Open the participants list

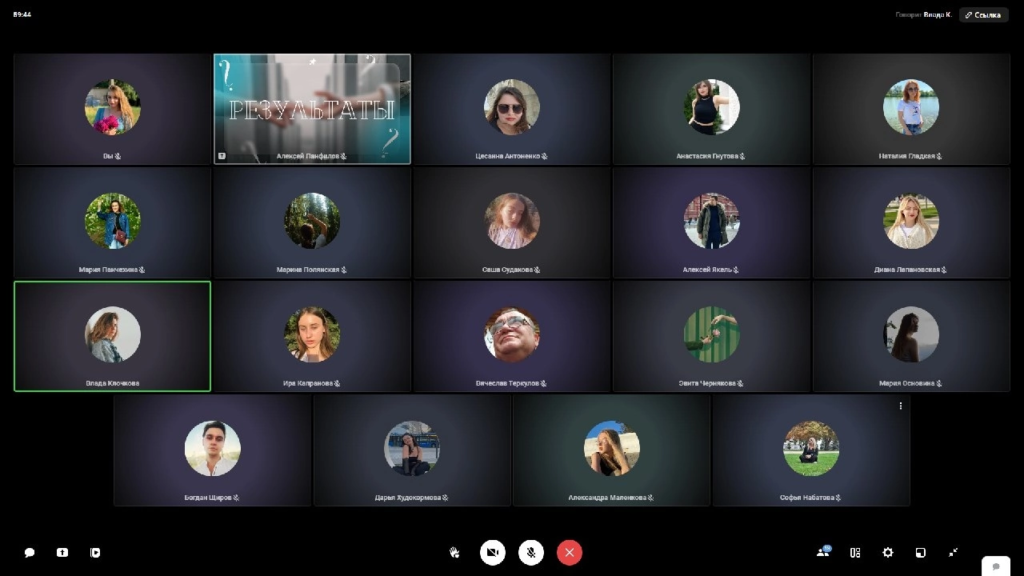pos(823,552)
